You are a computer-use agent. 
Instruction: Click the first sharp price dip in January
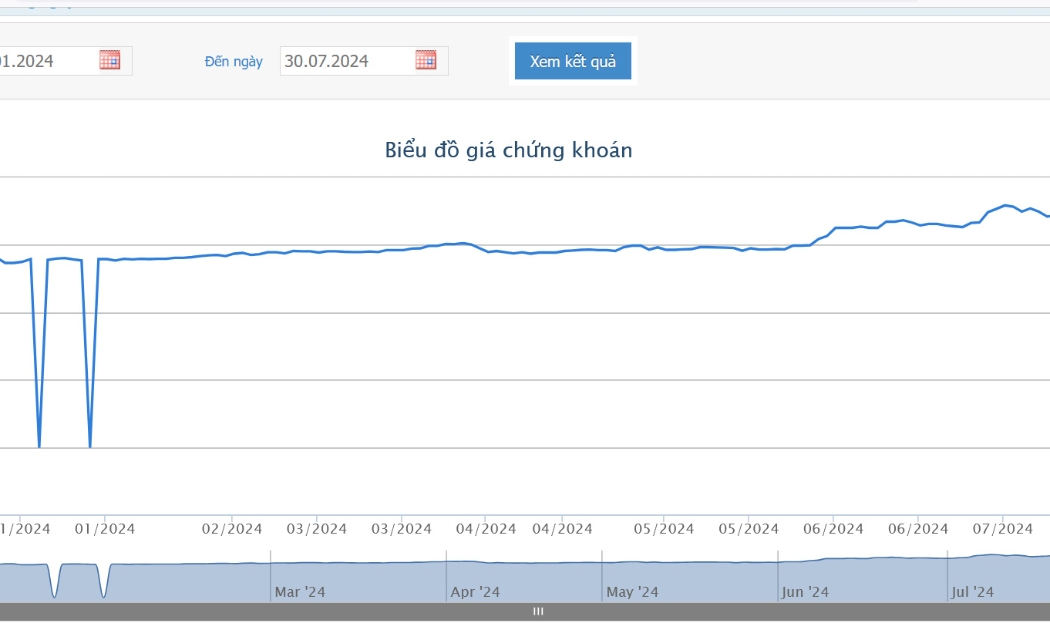pyautogui.click(x=40, y=446)
